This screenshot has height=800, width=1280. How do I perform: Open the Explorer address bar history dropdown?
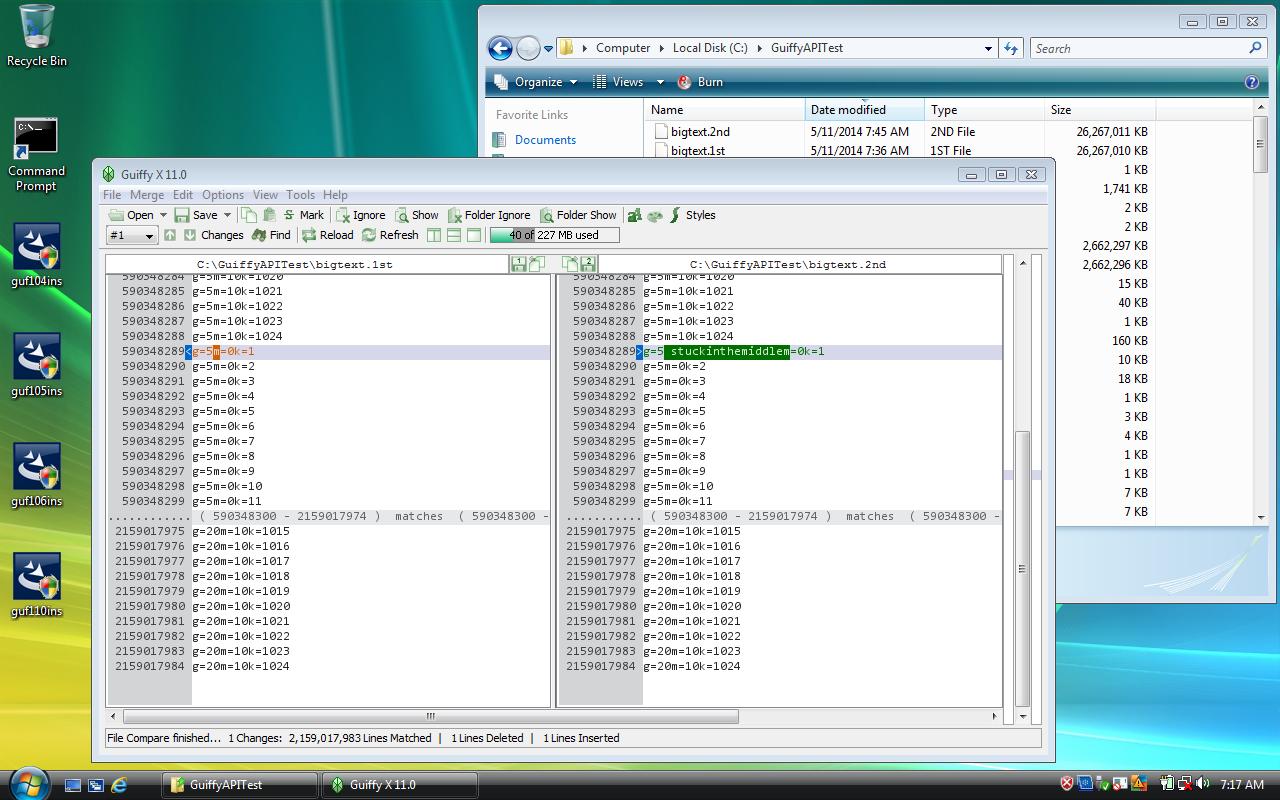[x=988, y=48]
